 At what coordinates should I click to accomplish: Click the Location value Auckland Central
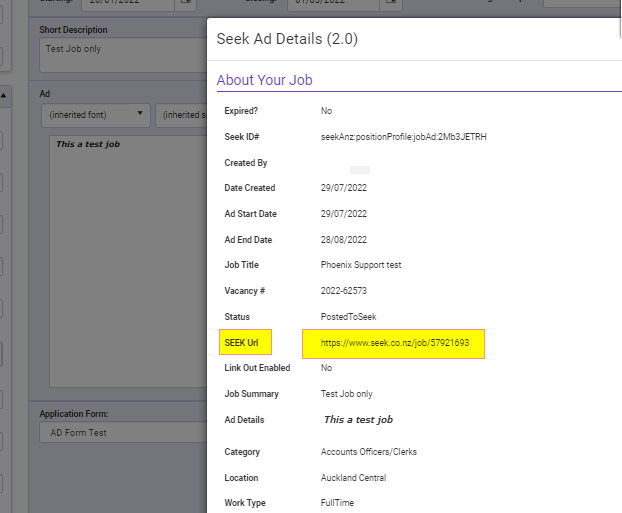[x=353, y=478]
